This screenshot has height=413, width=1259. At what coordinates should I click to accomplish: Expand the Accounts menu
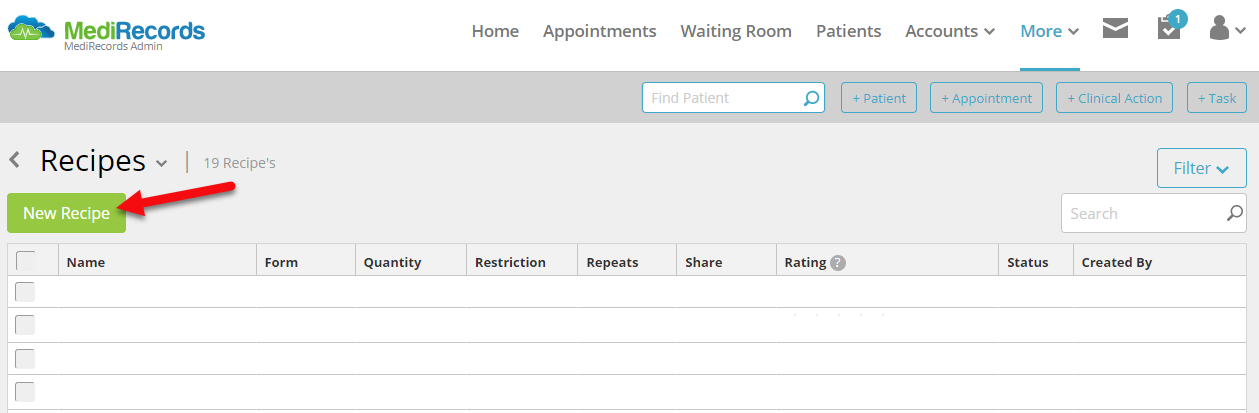(950, 31)
